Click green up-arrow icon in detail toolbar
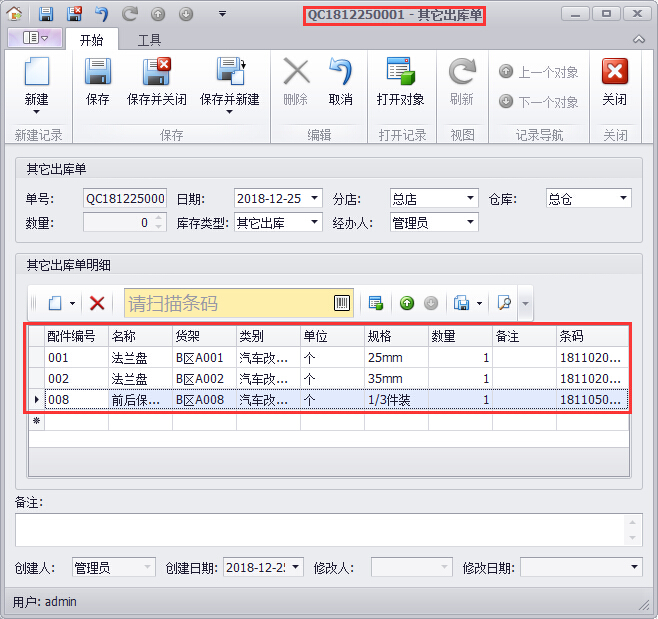 click(x=407, y=303)
